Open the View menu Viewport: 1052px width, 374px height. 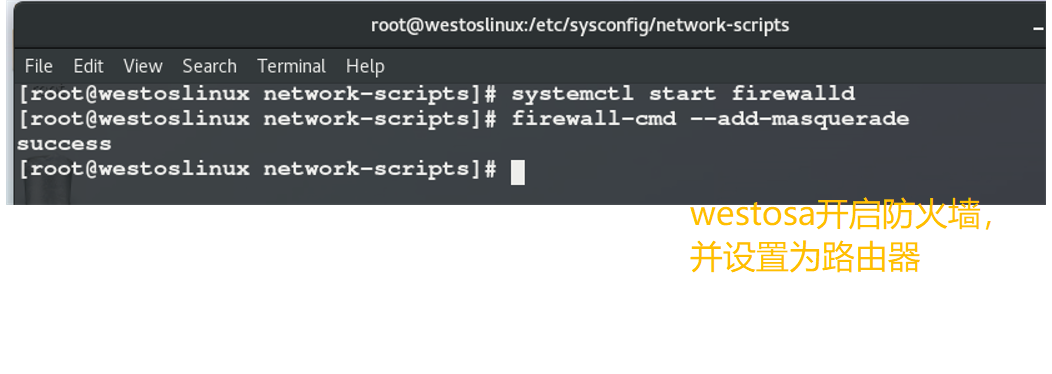(143, 66)
